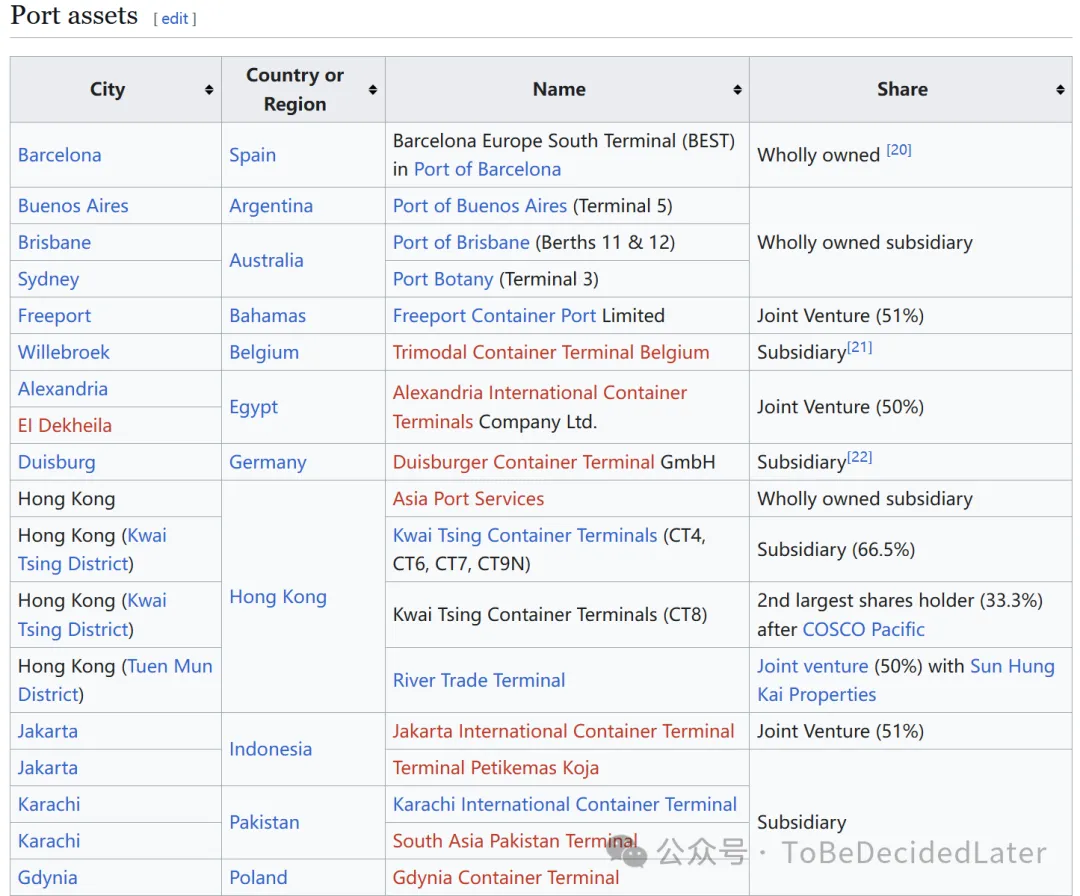
Task: Open footnote 21 next to Subsidiary
Action: pos(860,347)
